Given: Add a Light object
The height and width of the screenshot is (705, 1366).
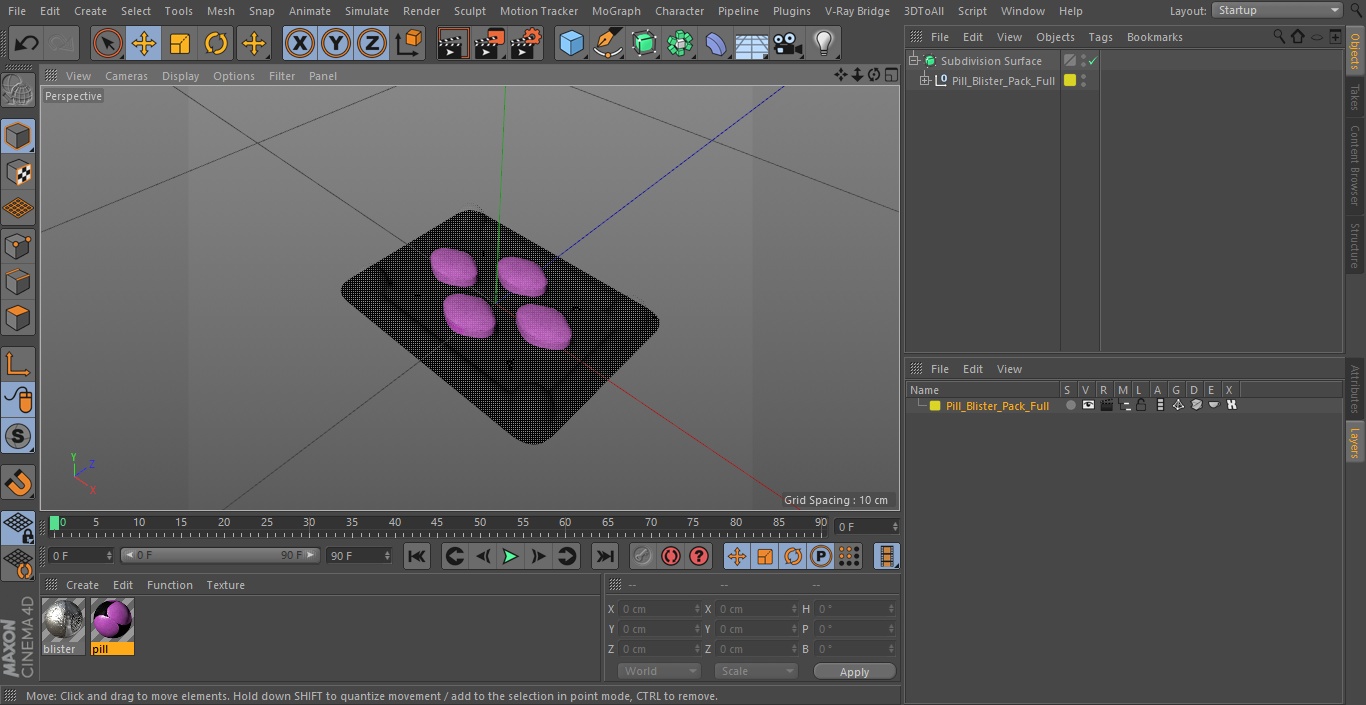Looking at the screenshot, I should (824, 43).
